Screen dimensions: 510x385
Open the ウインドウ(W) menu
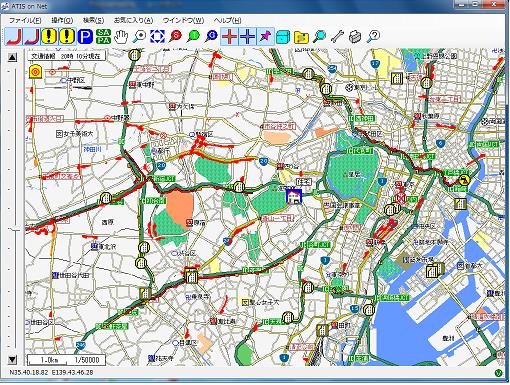point(183,20)
